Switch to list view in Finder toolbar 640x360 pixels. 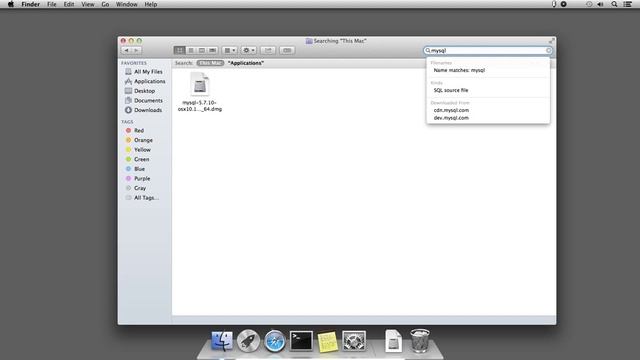pos(191,50)
